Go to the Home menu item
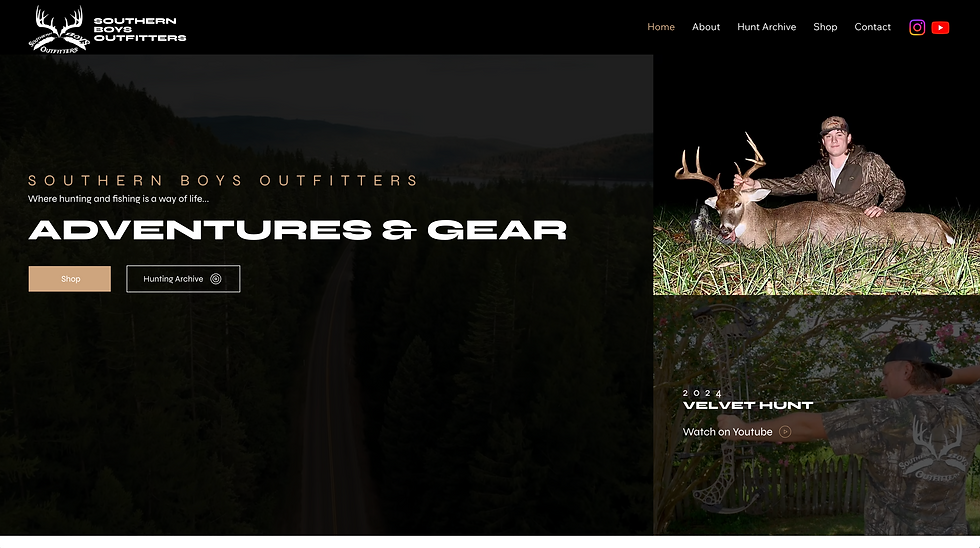This screenshot has height=548, width=980. click(x=661, y=27)
